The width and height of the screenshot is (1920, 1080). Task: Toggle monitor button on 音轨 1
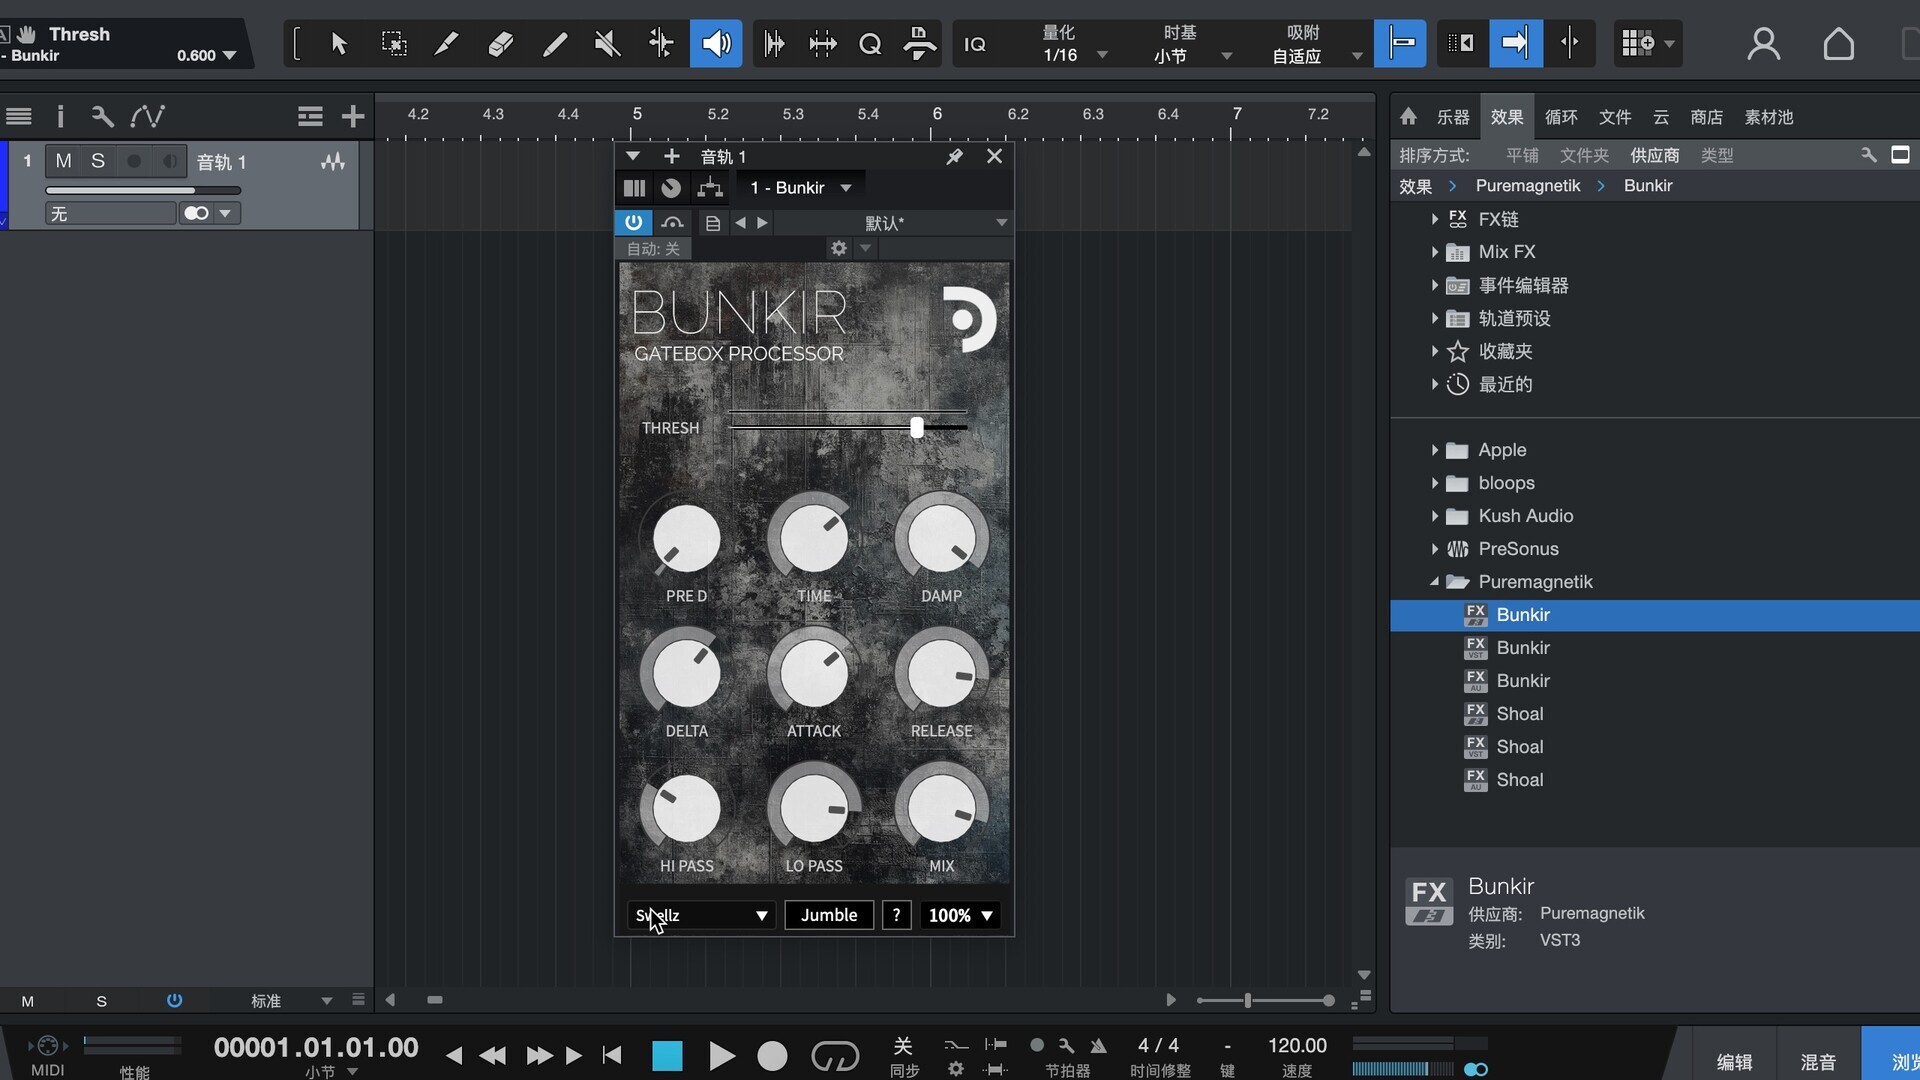coord(170,161)
